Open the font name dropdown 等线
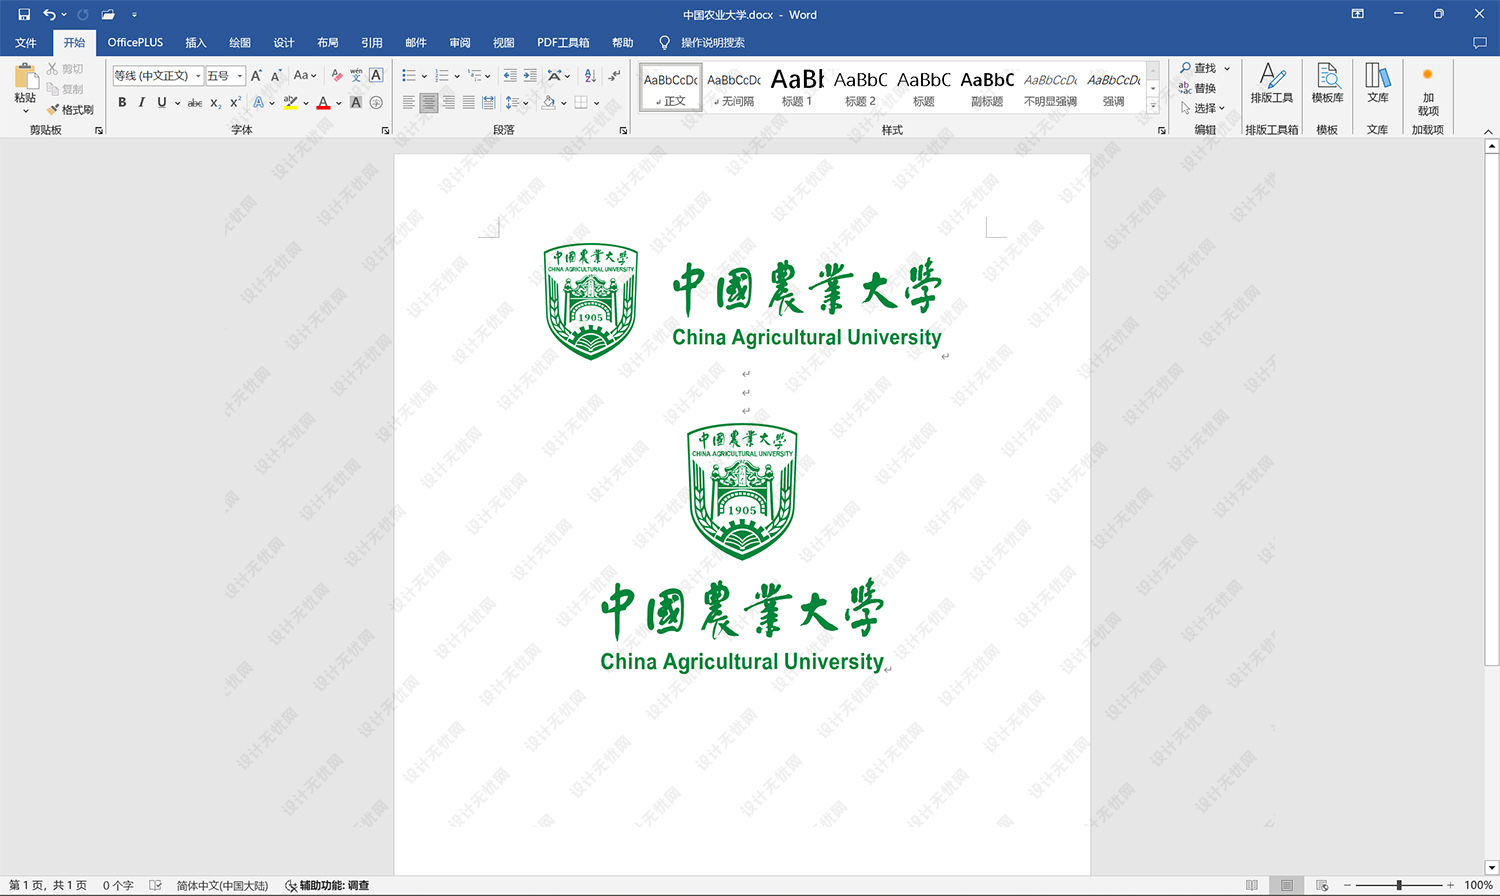 [198, 76]
